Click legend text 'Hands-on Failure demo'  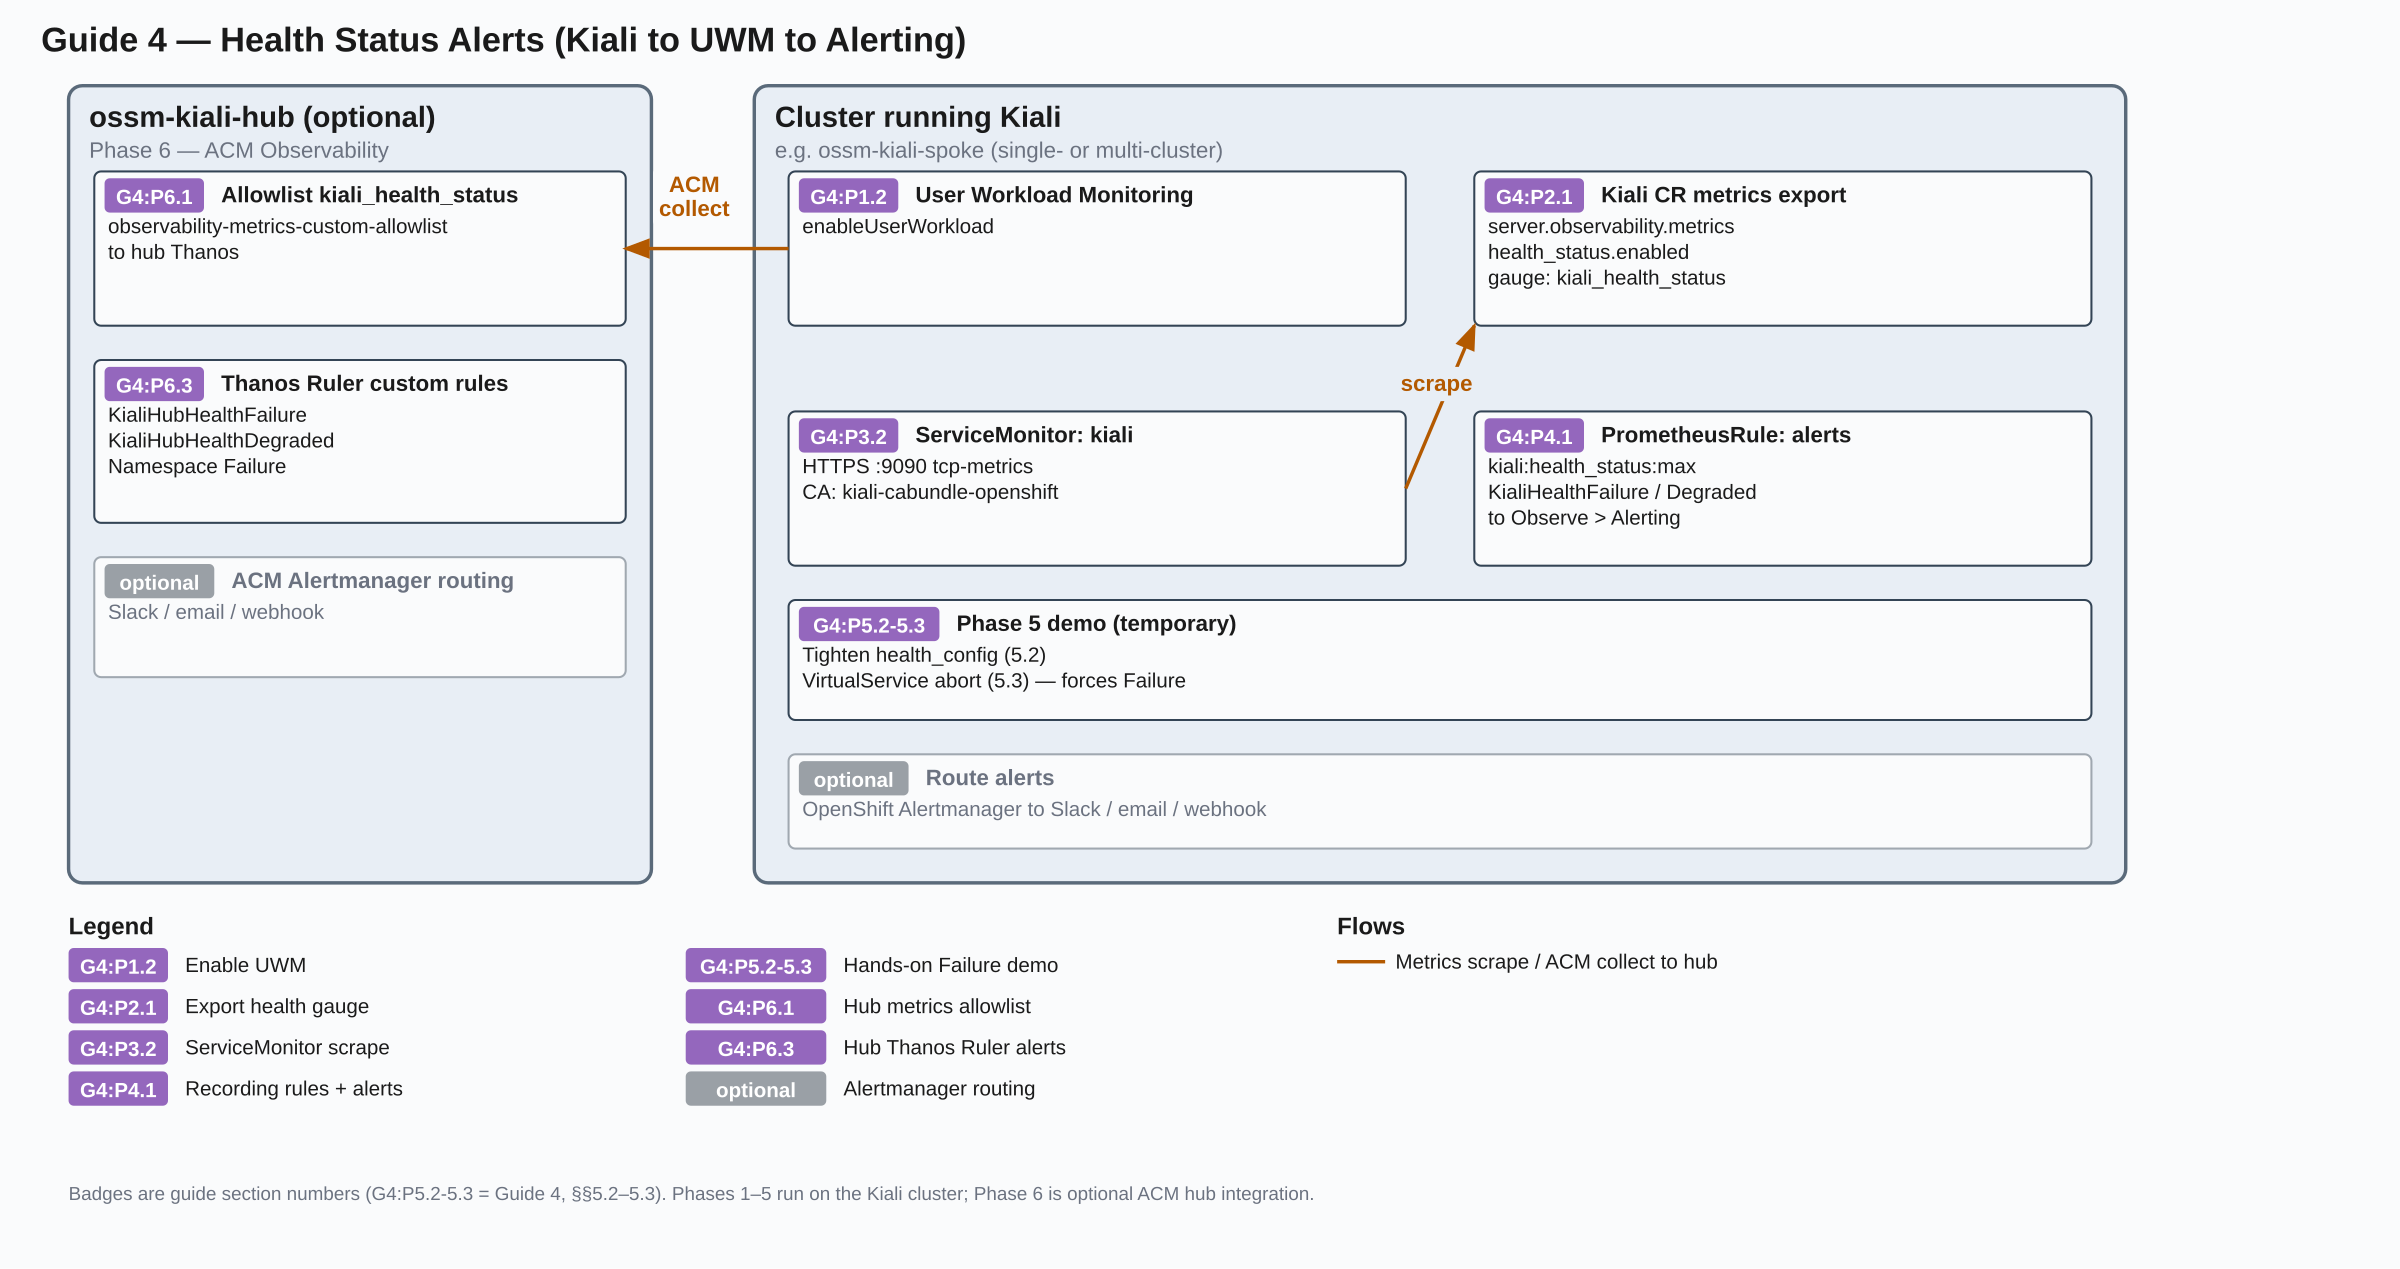coord(950,966)
